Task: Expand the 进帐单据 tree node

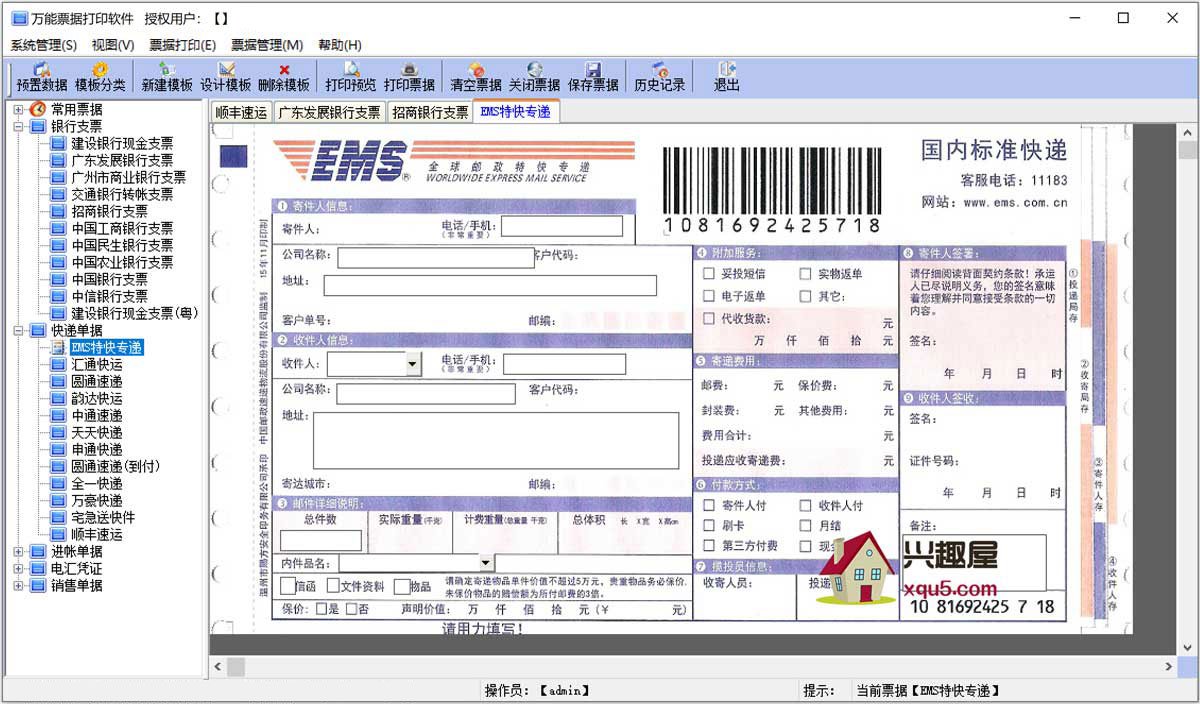Action: (x=18, y=552)
